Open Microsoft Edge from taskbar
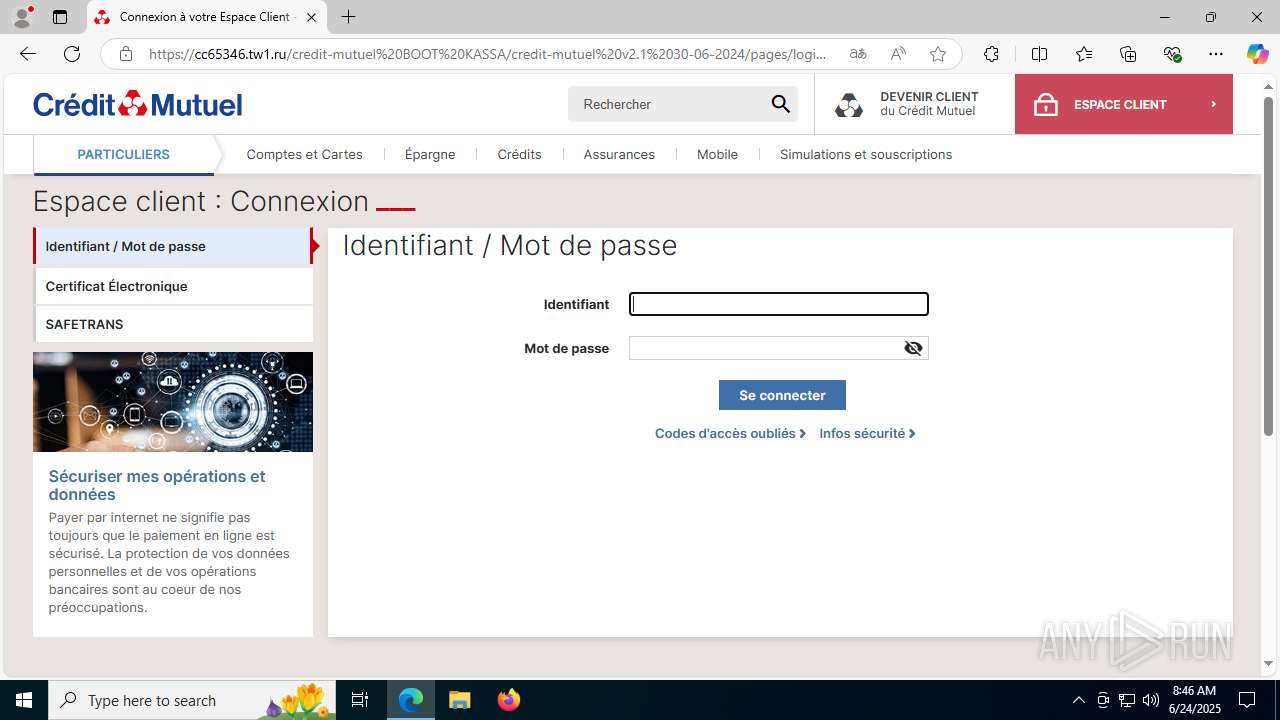This screenshot has width=1280, height=720. tap(411, 700)
